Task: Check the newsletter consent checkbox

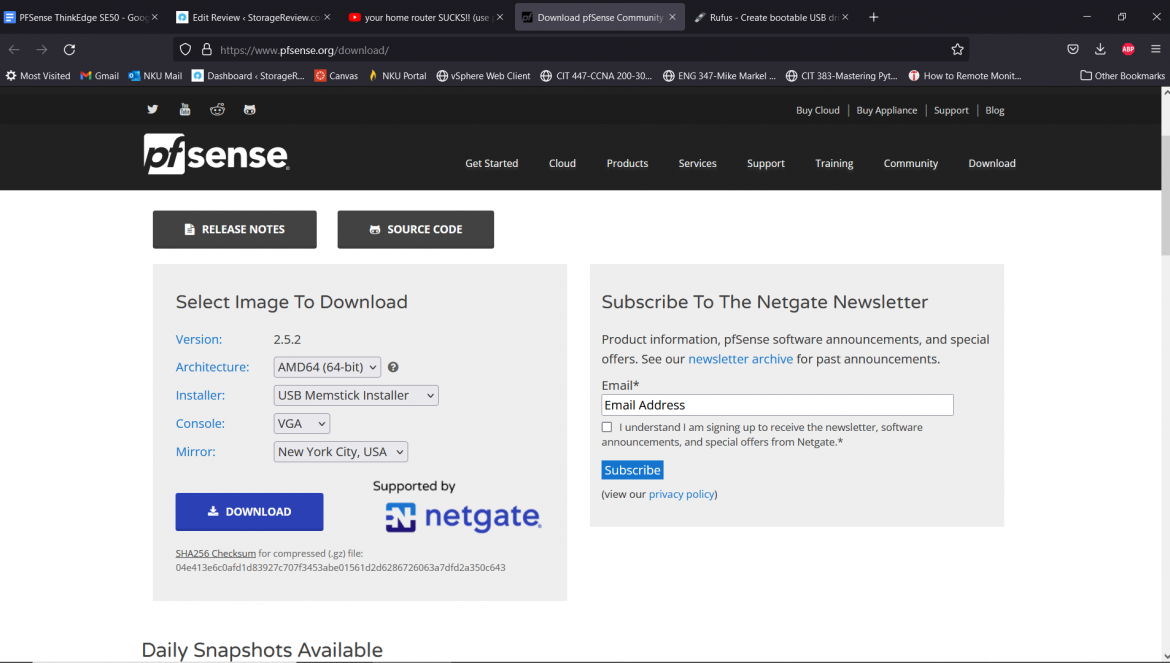Action: pos(607,427)
